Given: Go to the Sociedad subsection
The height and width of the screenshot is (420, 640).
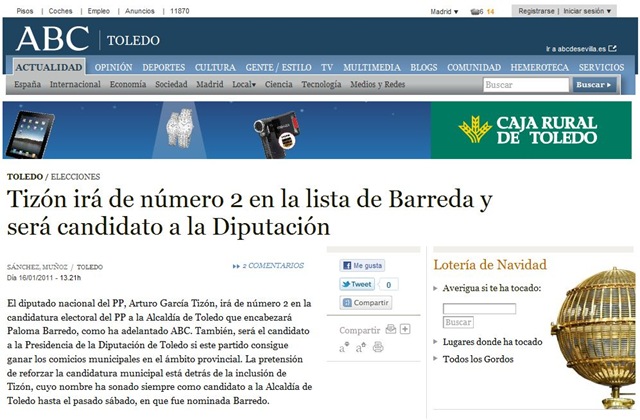Looking at the screenshot, I should click(x=171, y=84).
